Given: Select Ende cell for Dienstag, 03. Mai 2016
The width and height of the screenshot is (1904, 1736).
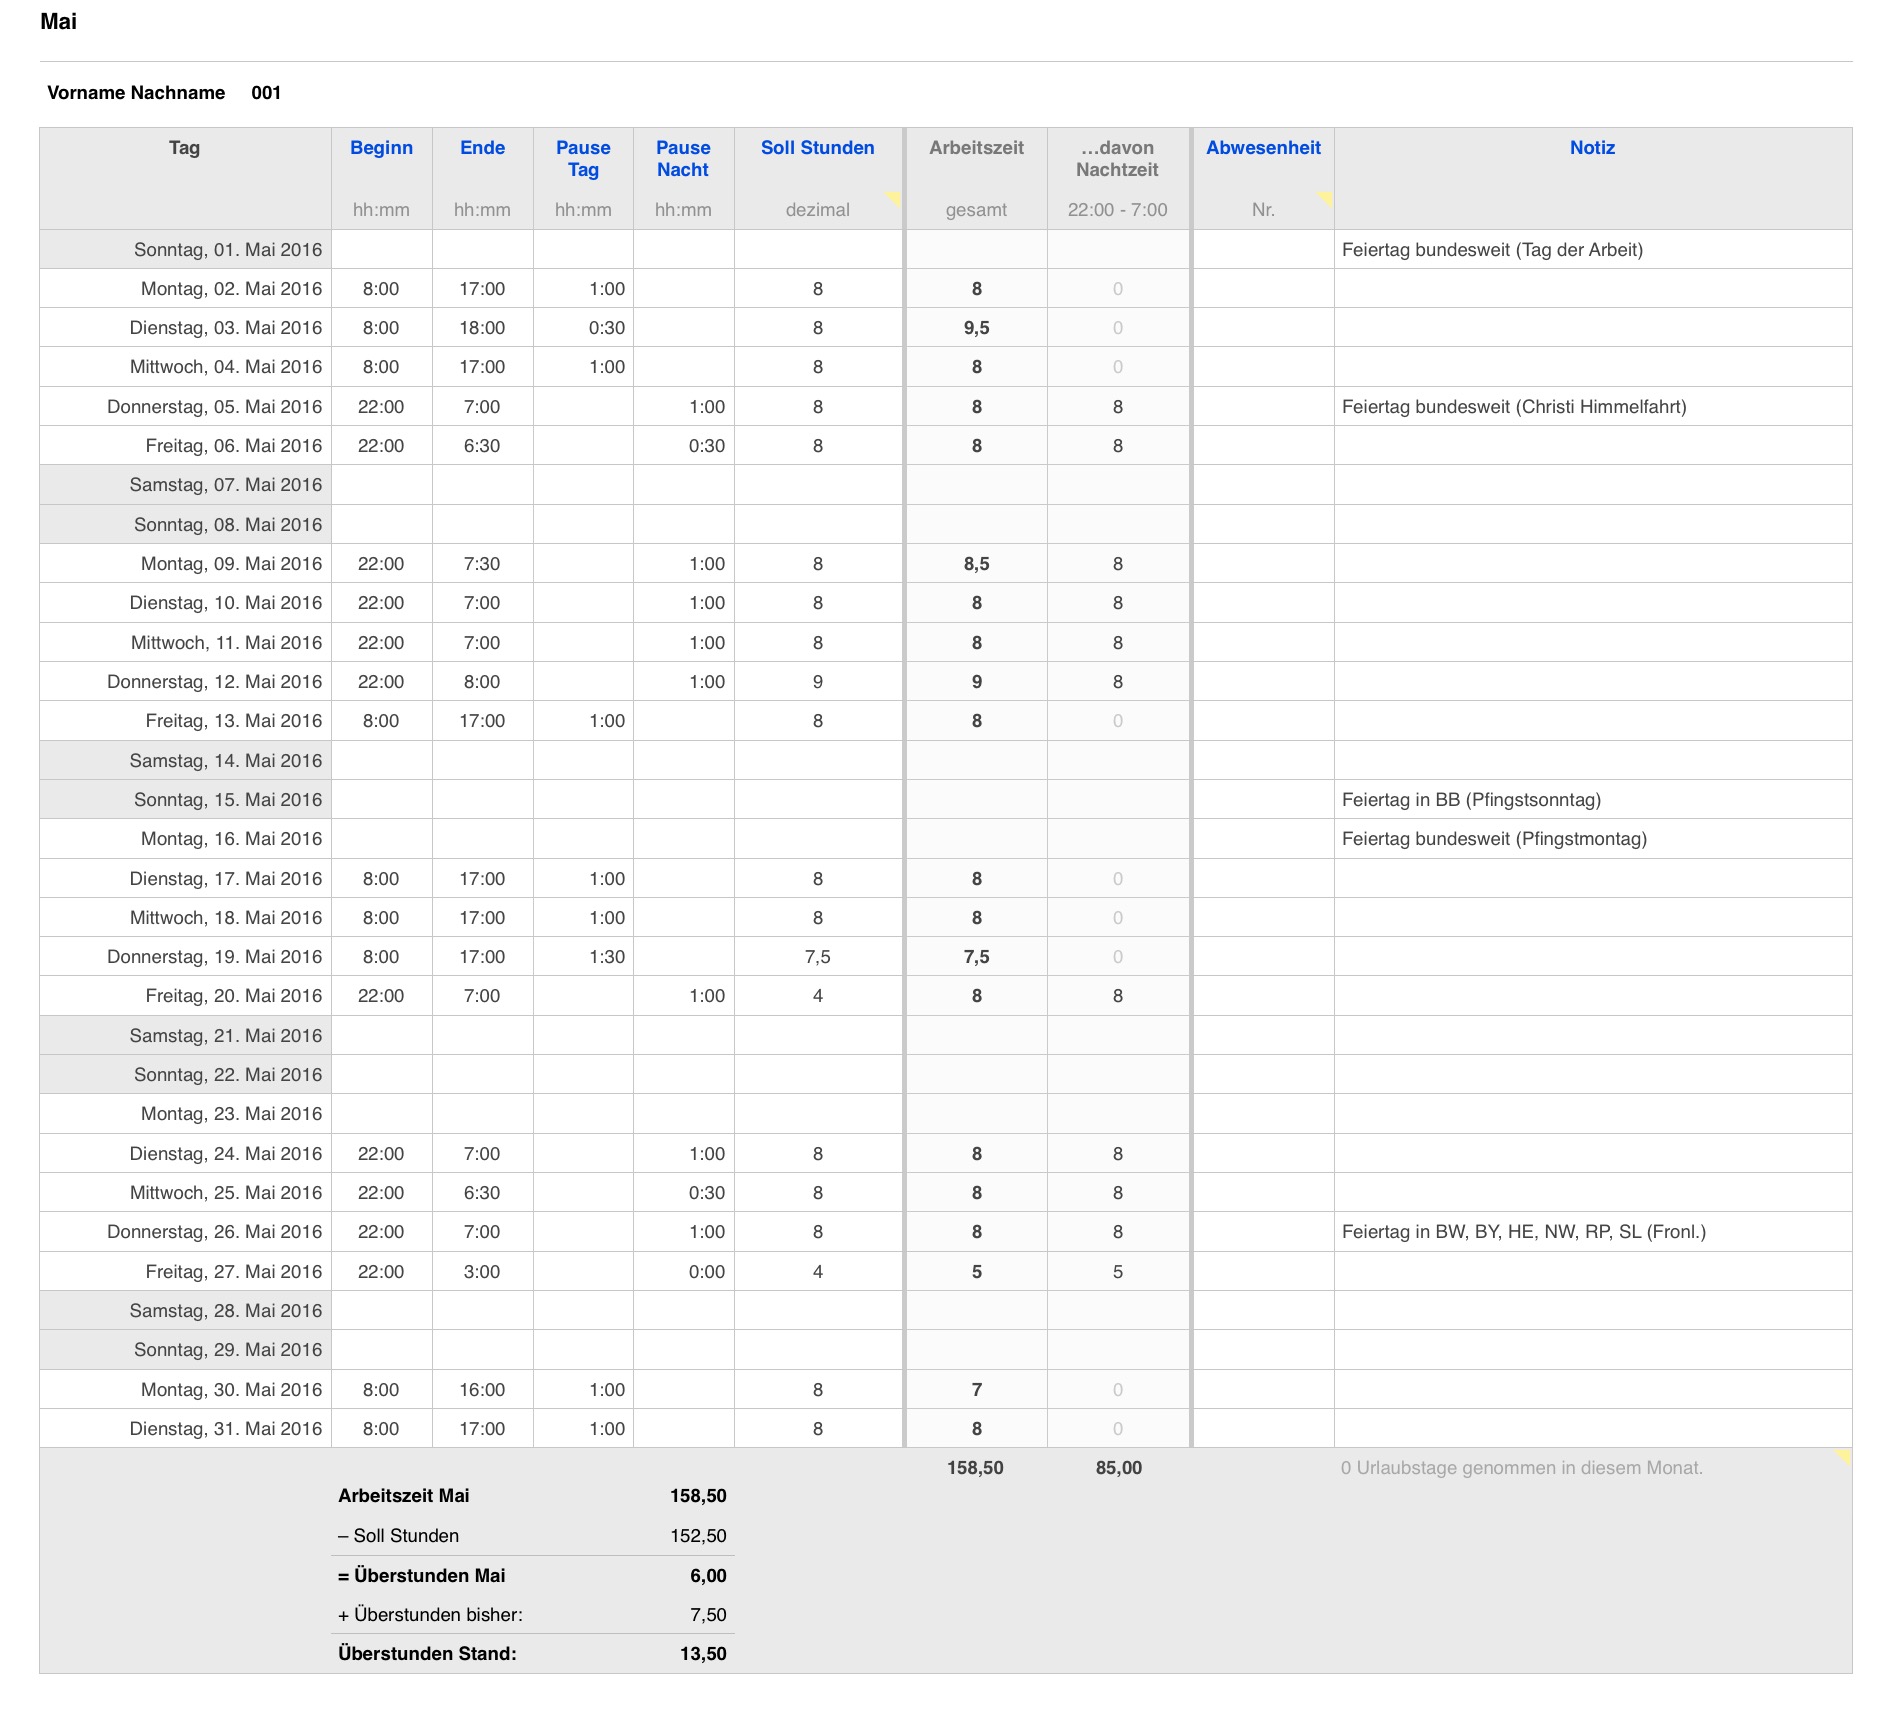Looking at the screenshot, I should pos(482,328).
